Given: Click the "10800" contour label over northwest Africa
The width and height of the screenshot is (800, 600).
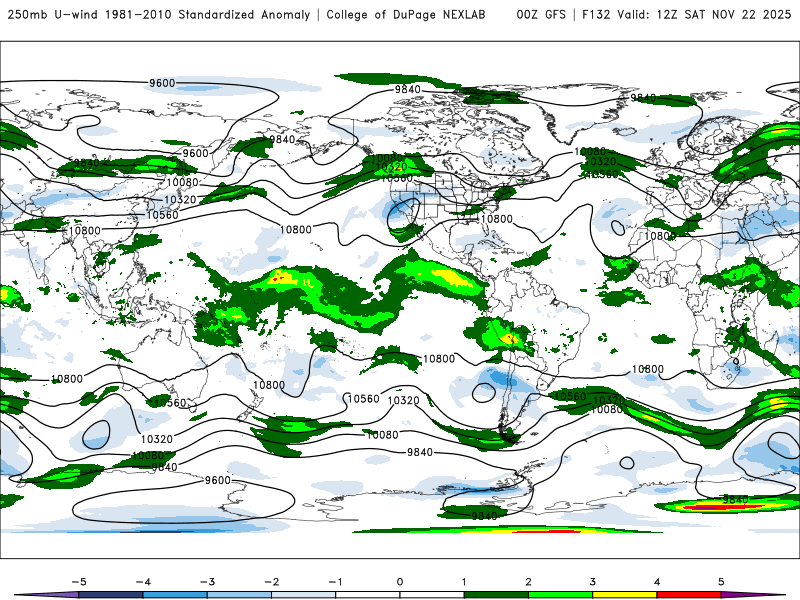Looking at the screenshot, I should (660, 236).
